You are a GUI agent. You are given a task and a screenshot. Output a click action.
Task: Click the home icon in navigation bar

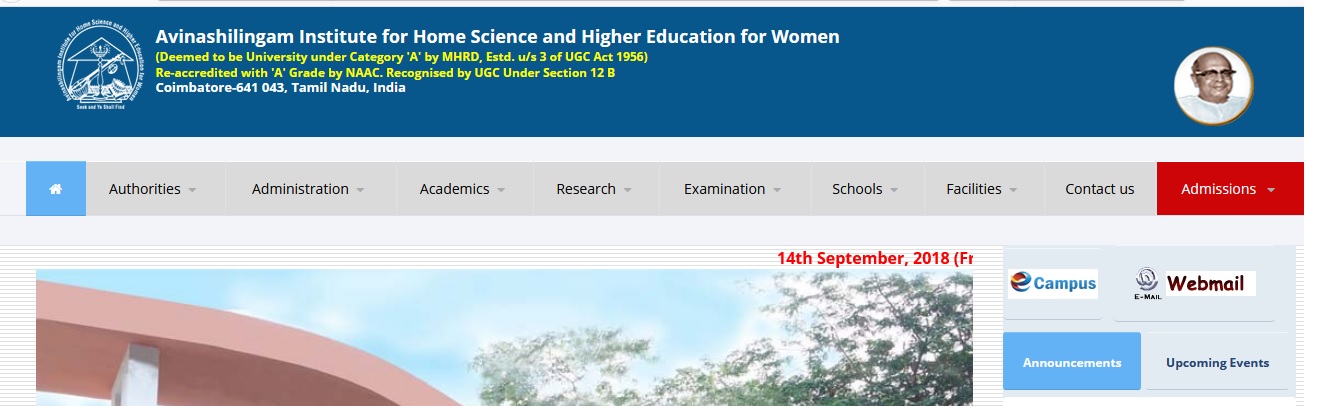click(x=56, y=189)
